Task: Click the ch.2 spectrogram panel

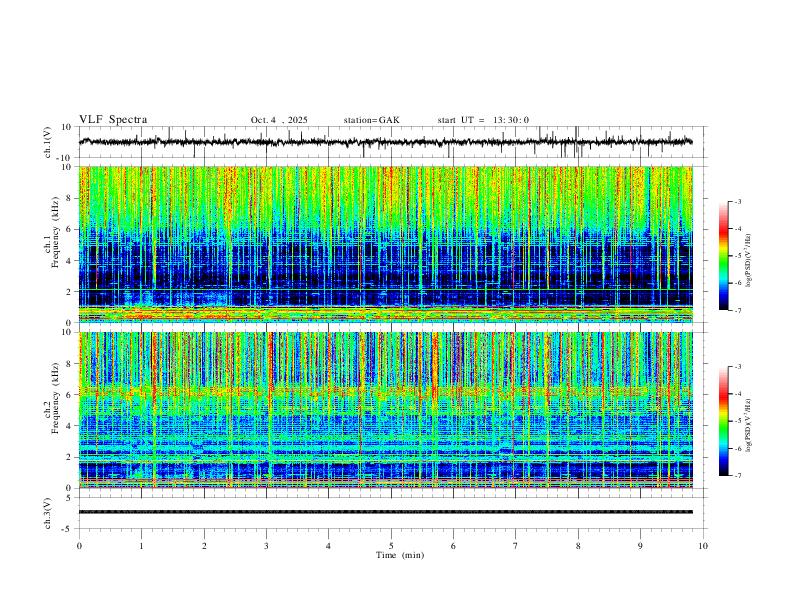Action: pos(385,410)
